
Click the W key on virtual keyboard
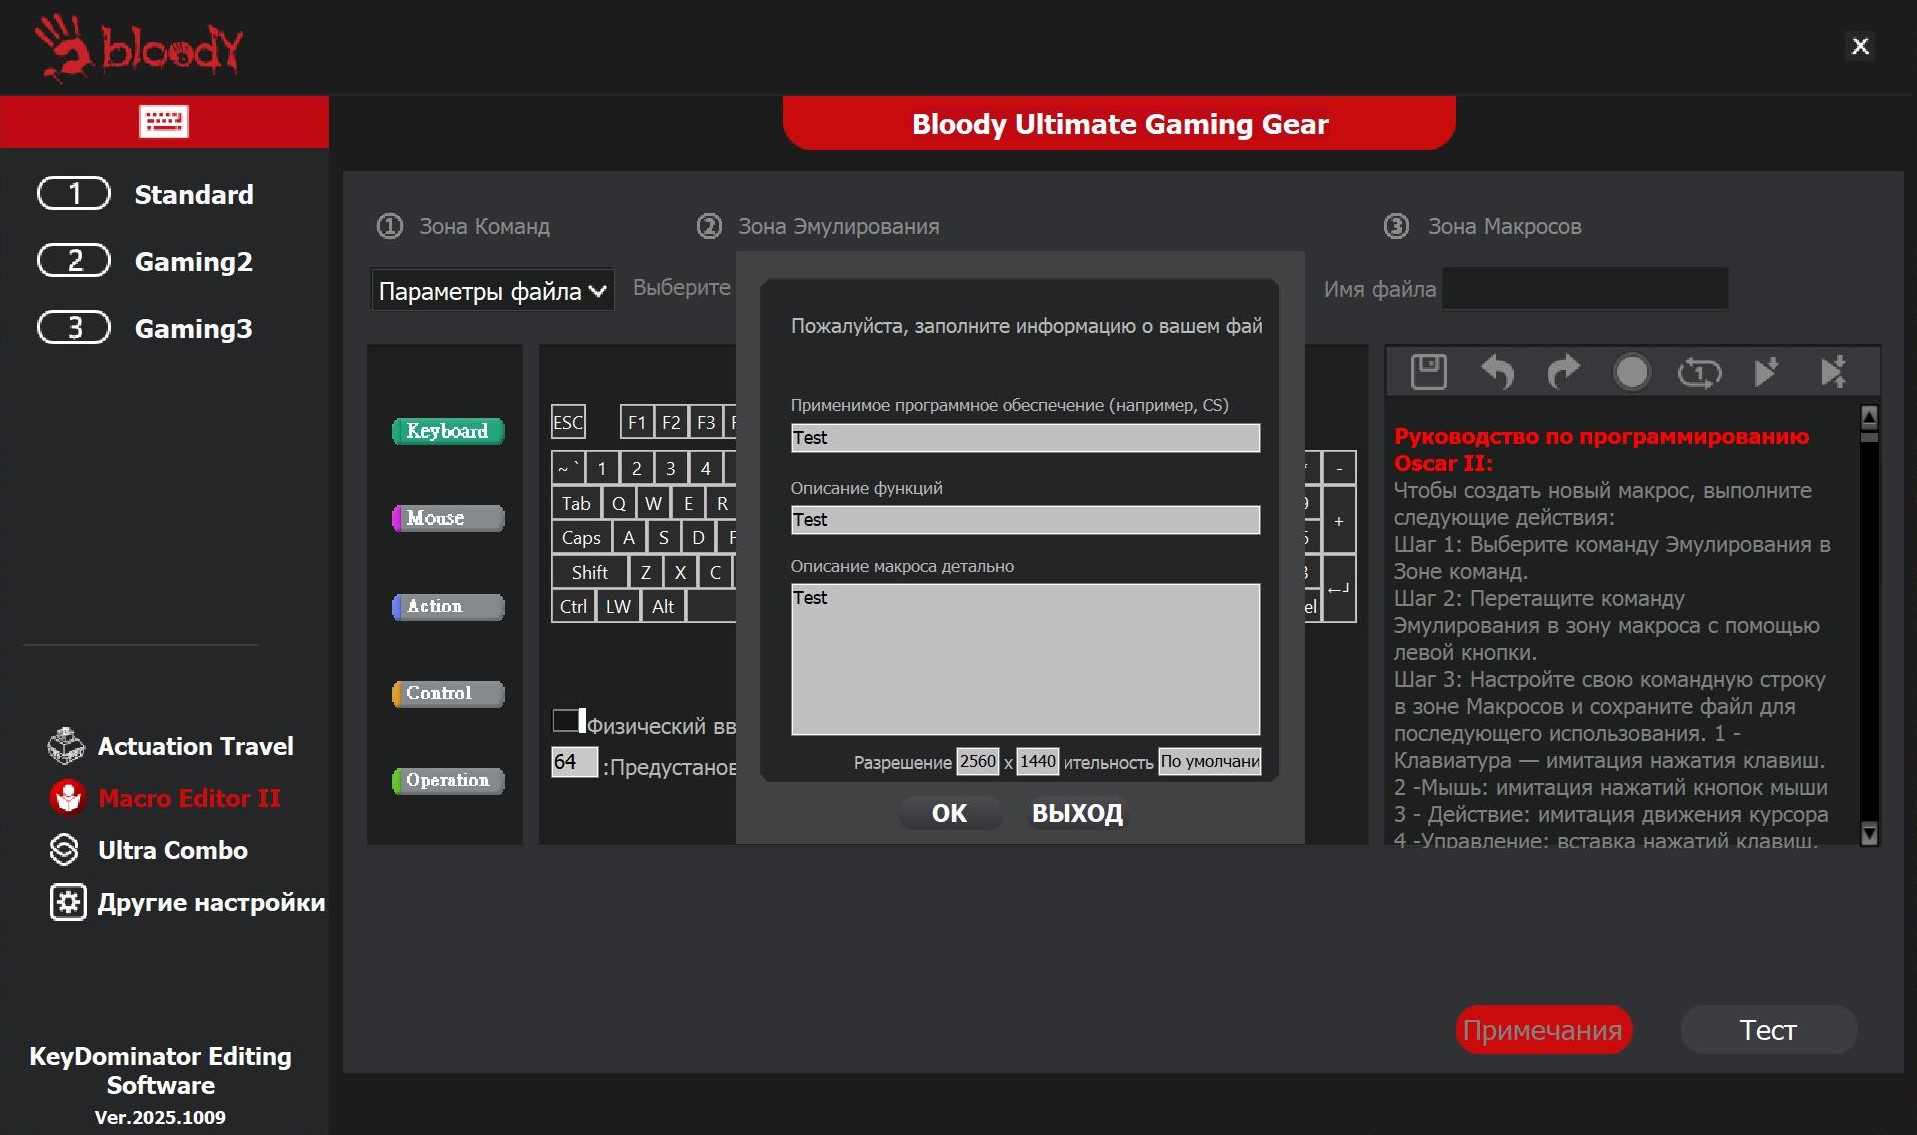click(654, 503)
